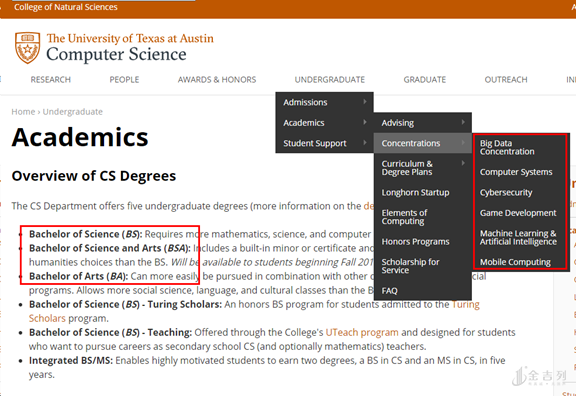576x396 pixels.
Task: Click the Computer Science site title
Action: click(116, 54)
